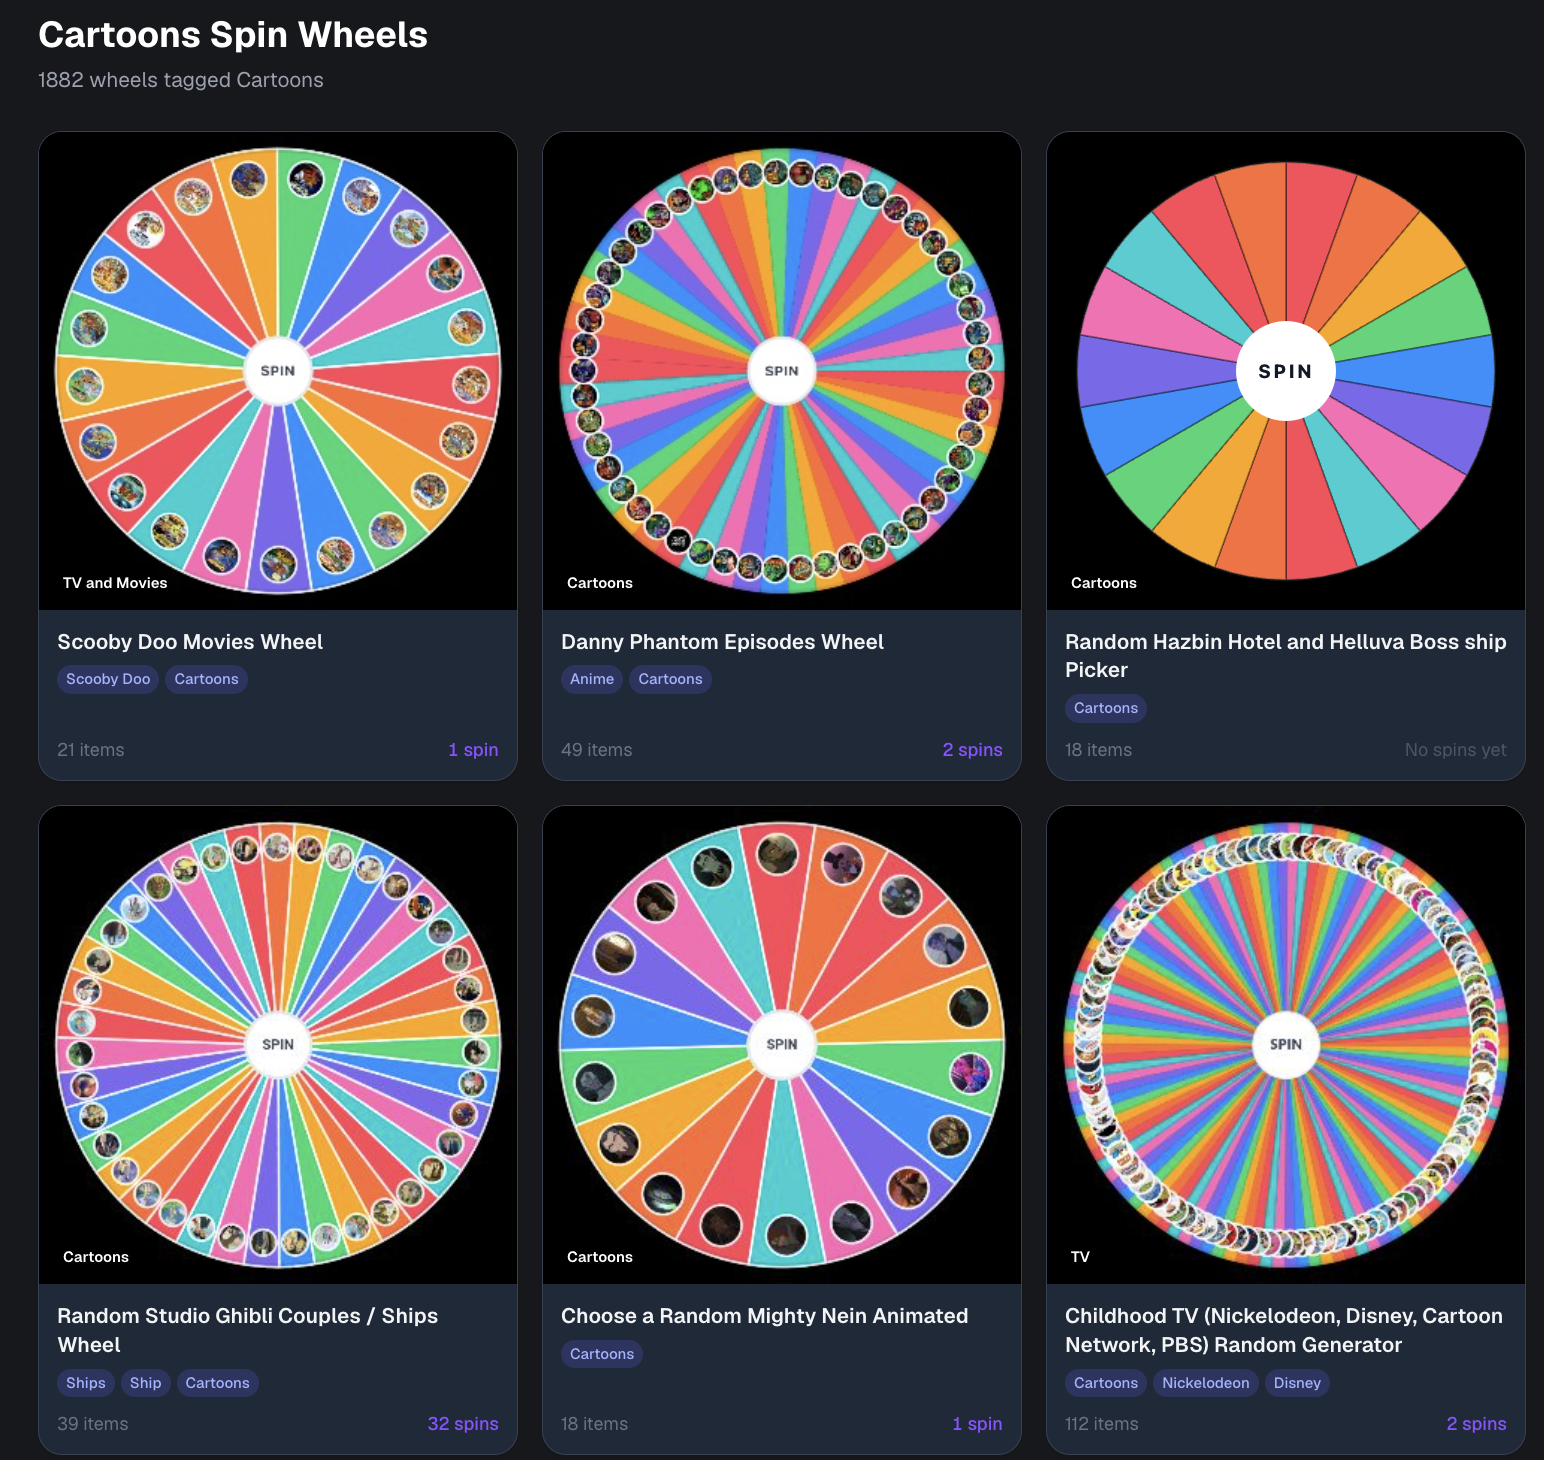Image resolution: width=1544 pixels, height=1460 pixels.
Task: Click TV and Movies label on Scooby wheel
Action: pos(115,583)
